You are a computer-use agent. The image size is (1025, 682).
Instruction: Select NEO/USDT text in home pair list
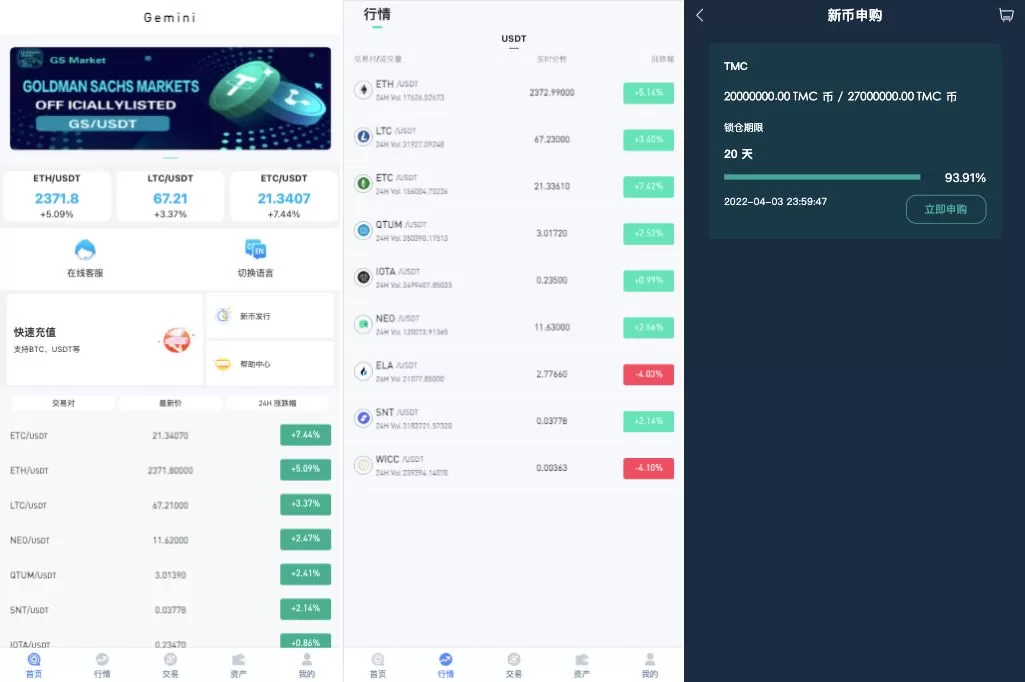(x=29, y=540)
